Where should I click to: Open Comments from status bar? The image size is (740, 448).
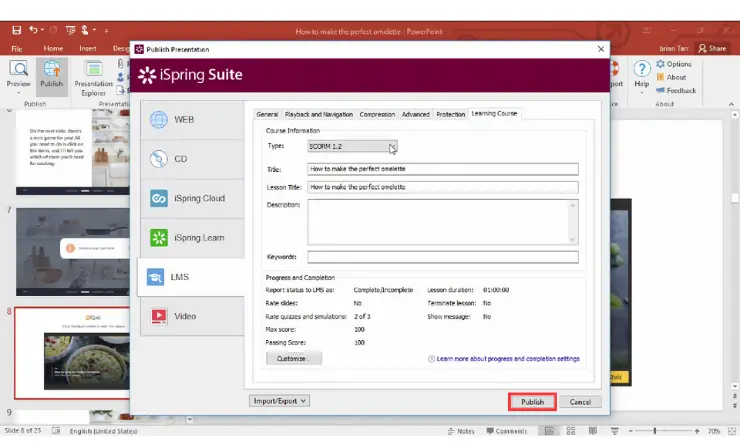[506, 431]
